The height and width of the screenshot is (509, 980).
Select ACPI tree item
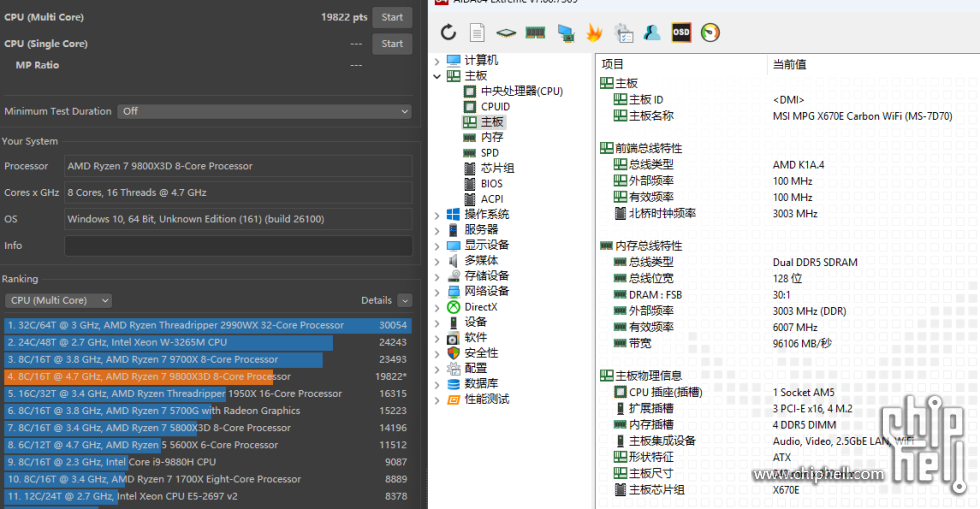492,199
